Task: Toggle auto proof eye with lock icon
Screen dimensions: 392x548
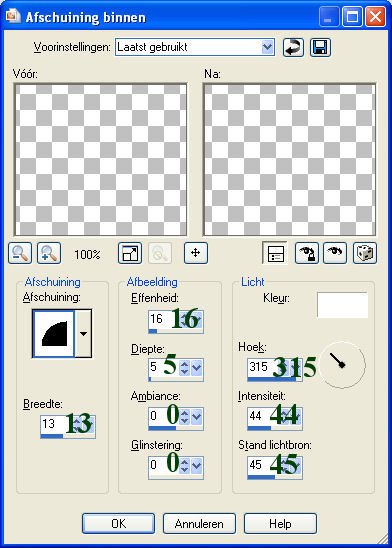Action: pos(307,253)
